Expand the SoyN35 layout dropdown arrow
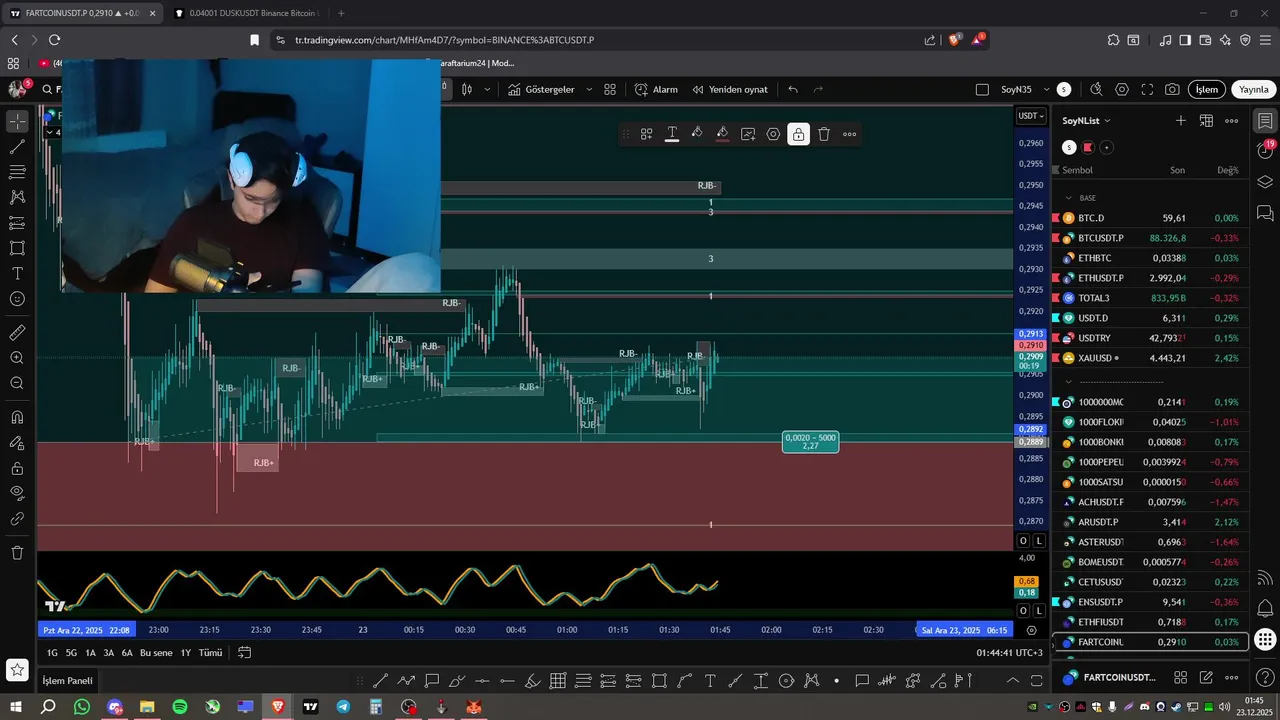Image resolution: width=1280 pixels, height=720 pixels. click(1047, 89)
